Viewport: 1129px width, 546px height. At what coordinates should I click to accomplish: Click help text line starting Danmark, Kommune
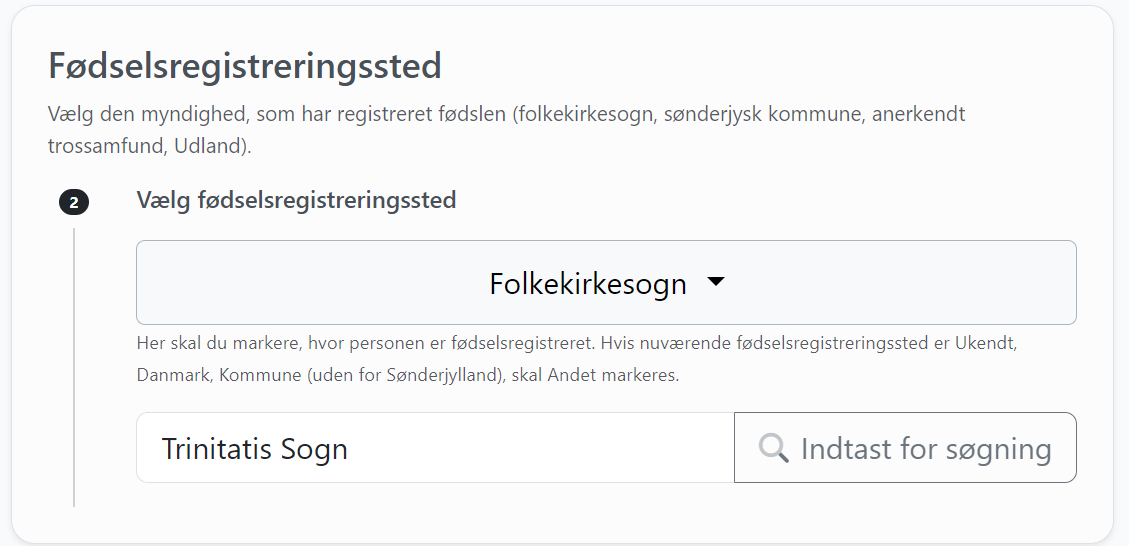click(408, 375)
